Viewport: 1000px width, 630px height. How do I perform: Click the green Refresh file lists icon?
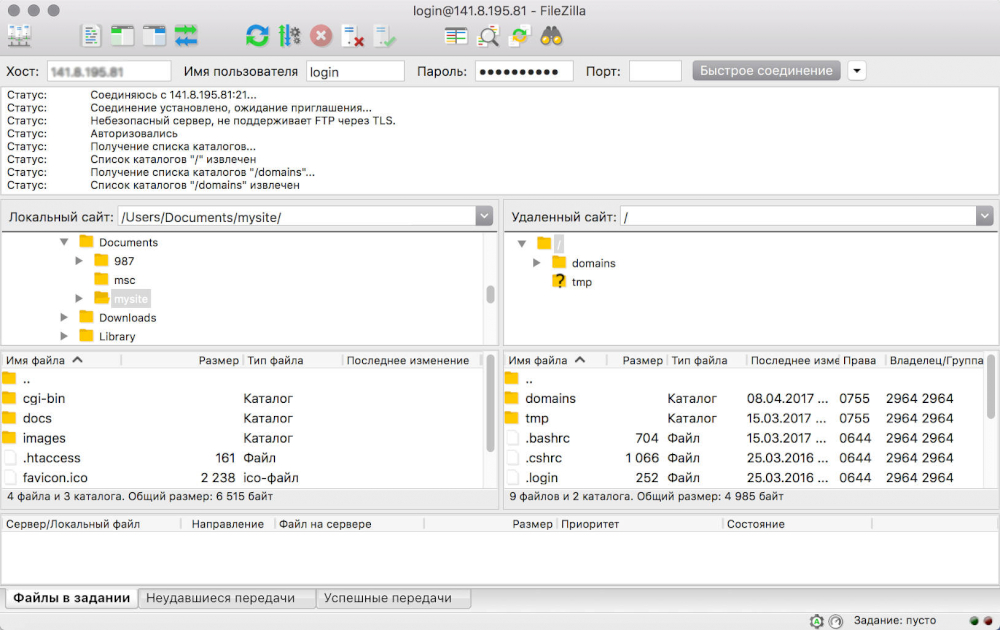[257, 36]
